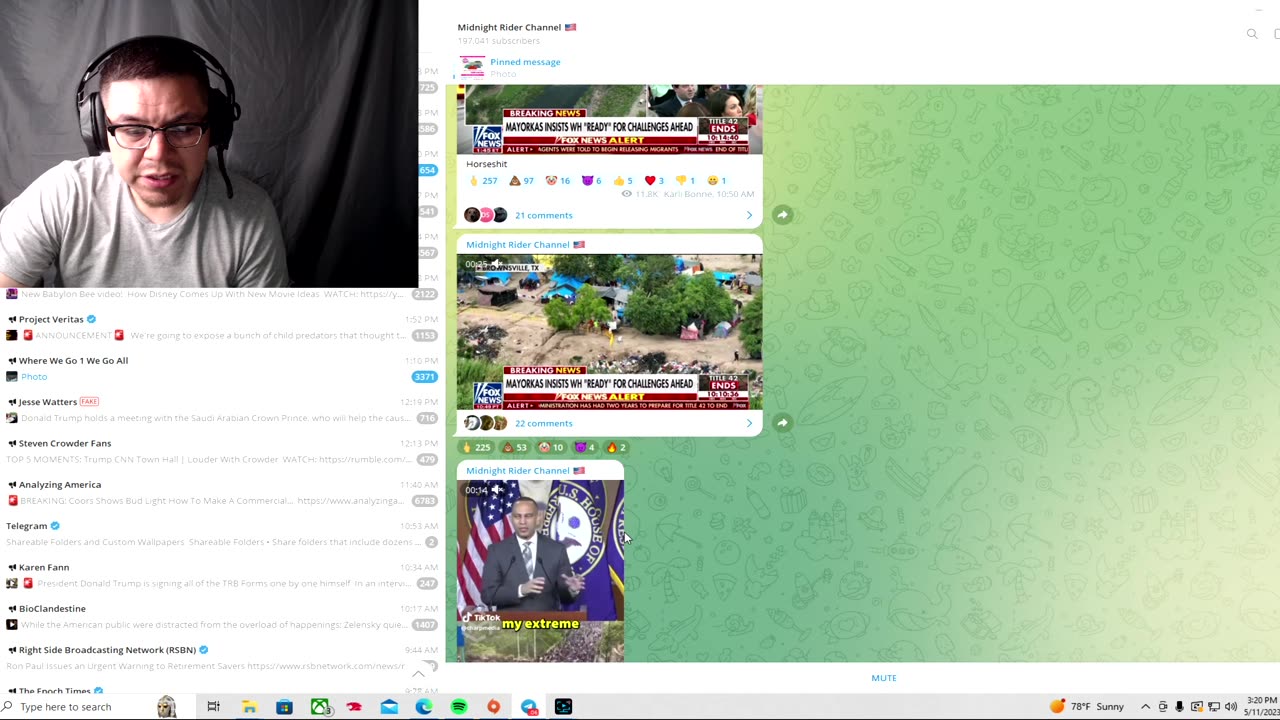This screenshot has height=720, width=1280.
Task: Open Origin app from taskbar
Action: [x=494, y=707]
